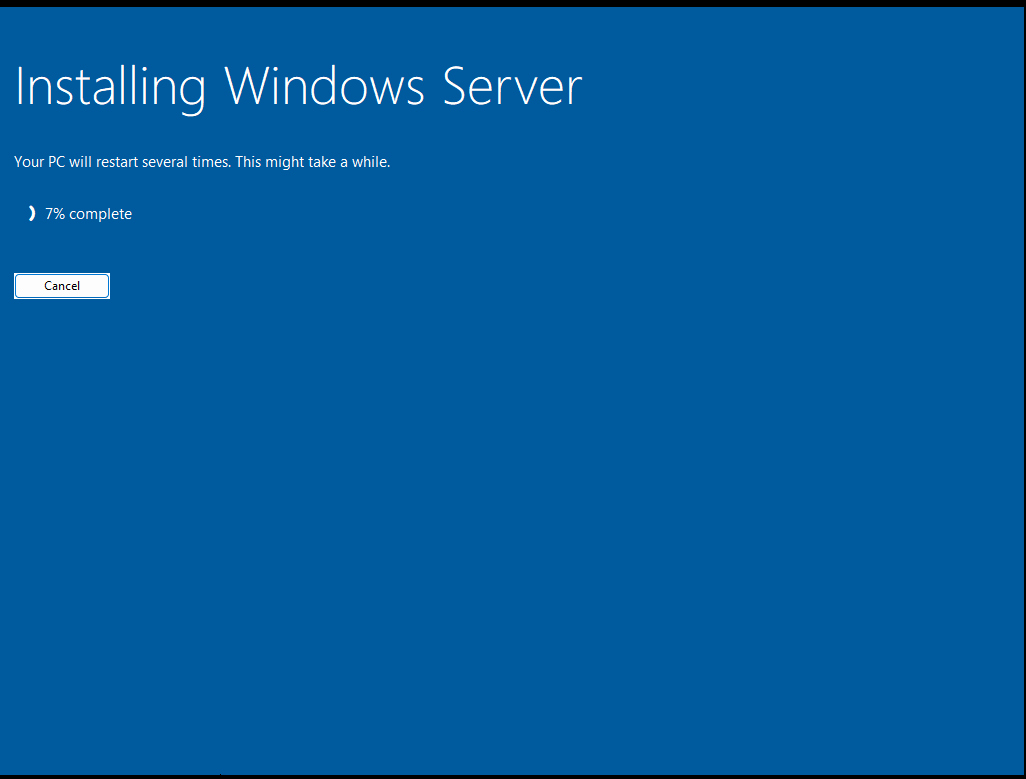Click the word "might" in the subtitle
Screen dimensions: 1026x779
pyautogui.click(x=285, y=162)
